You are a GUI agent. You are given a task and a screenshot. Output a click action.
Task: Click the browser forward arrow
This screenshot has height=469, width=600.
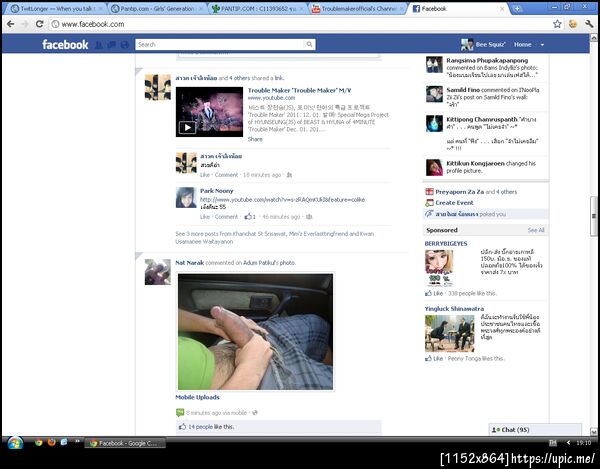click(x=25, y=24)
